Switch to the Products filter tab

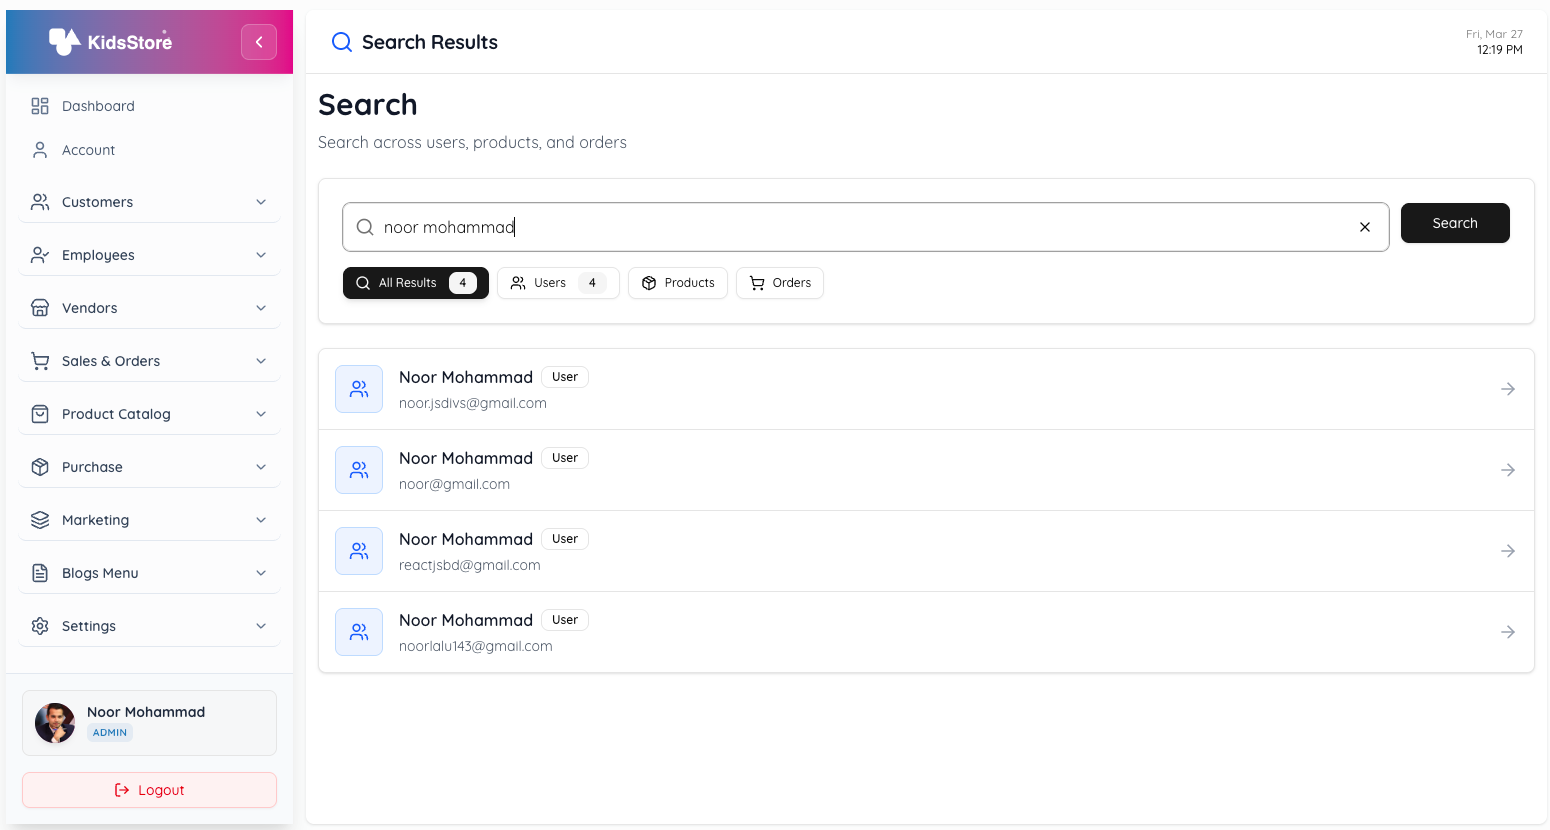click(677, 283)
